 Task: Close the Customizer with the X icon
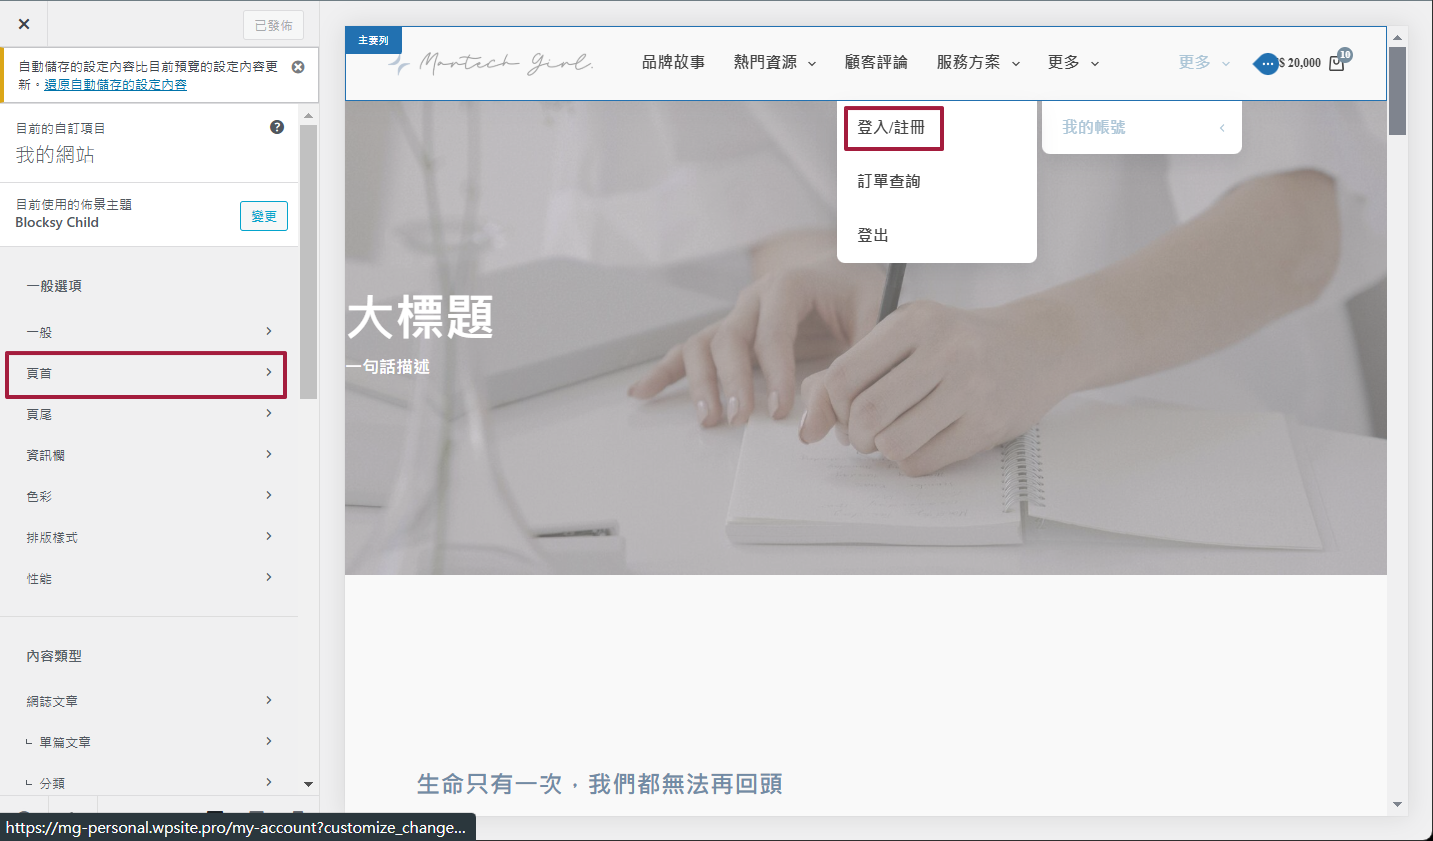24,24
